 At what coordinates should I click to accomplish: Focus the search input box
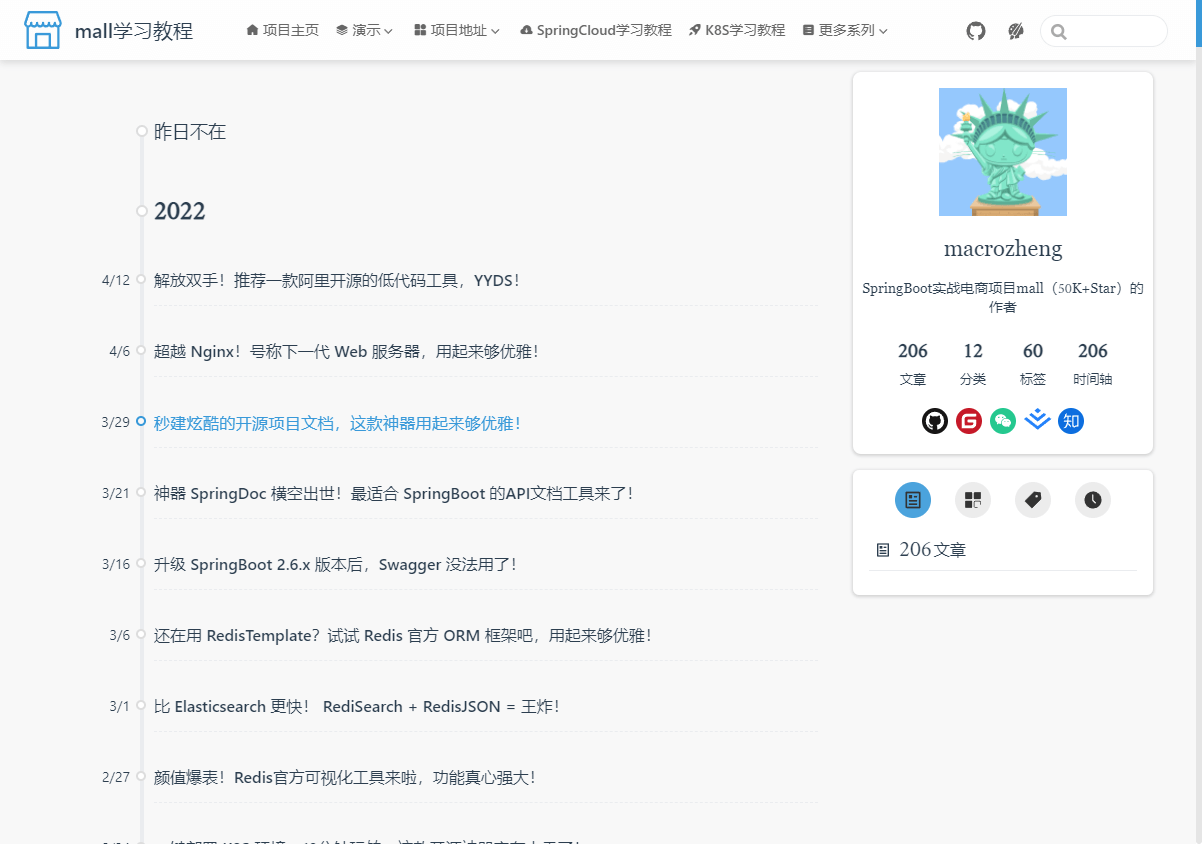click(1104, 31)
